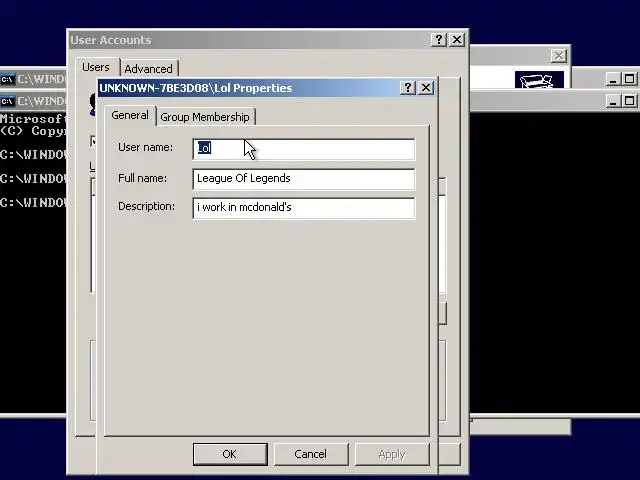Click the Full name field League Of Legends
The image size is (640, 480).
click(304, 179)
